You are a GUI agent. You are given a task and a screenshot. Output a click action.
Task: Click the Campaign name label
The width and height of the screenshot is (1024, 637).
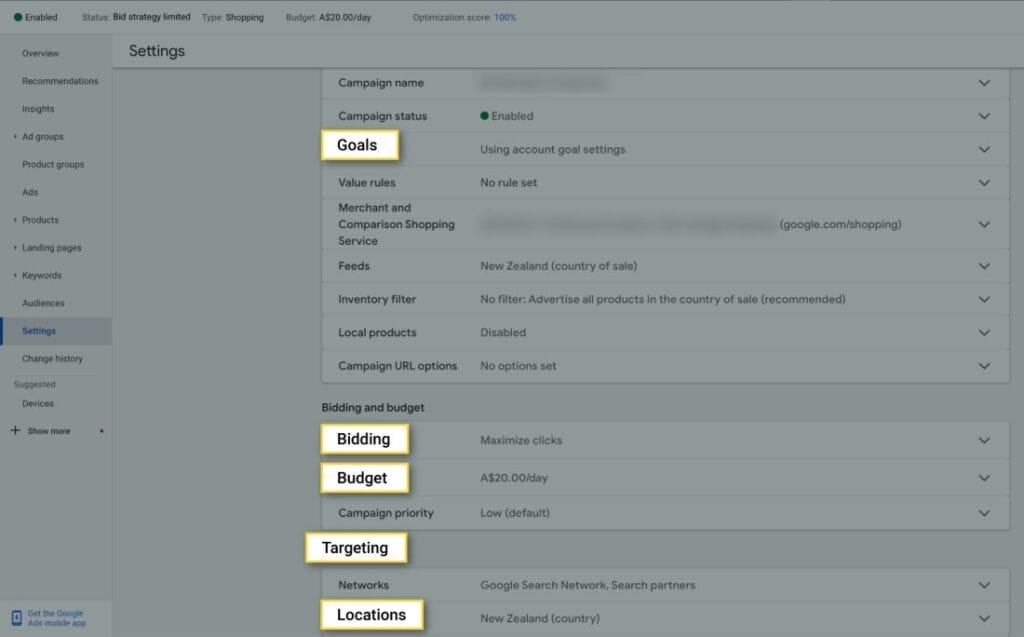point(381,83)
